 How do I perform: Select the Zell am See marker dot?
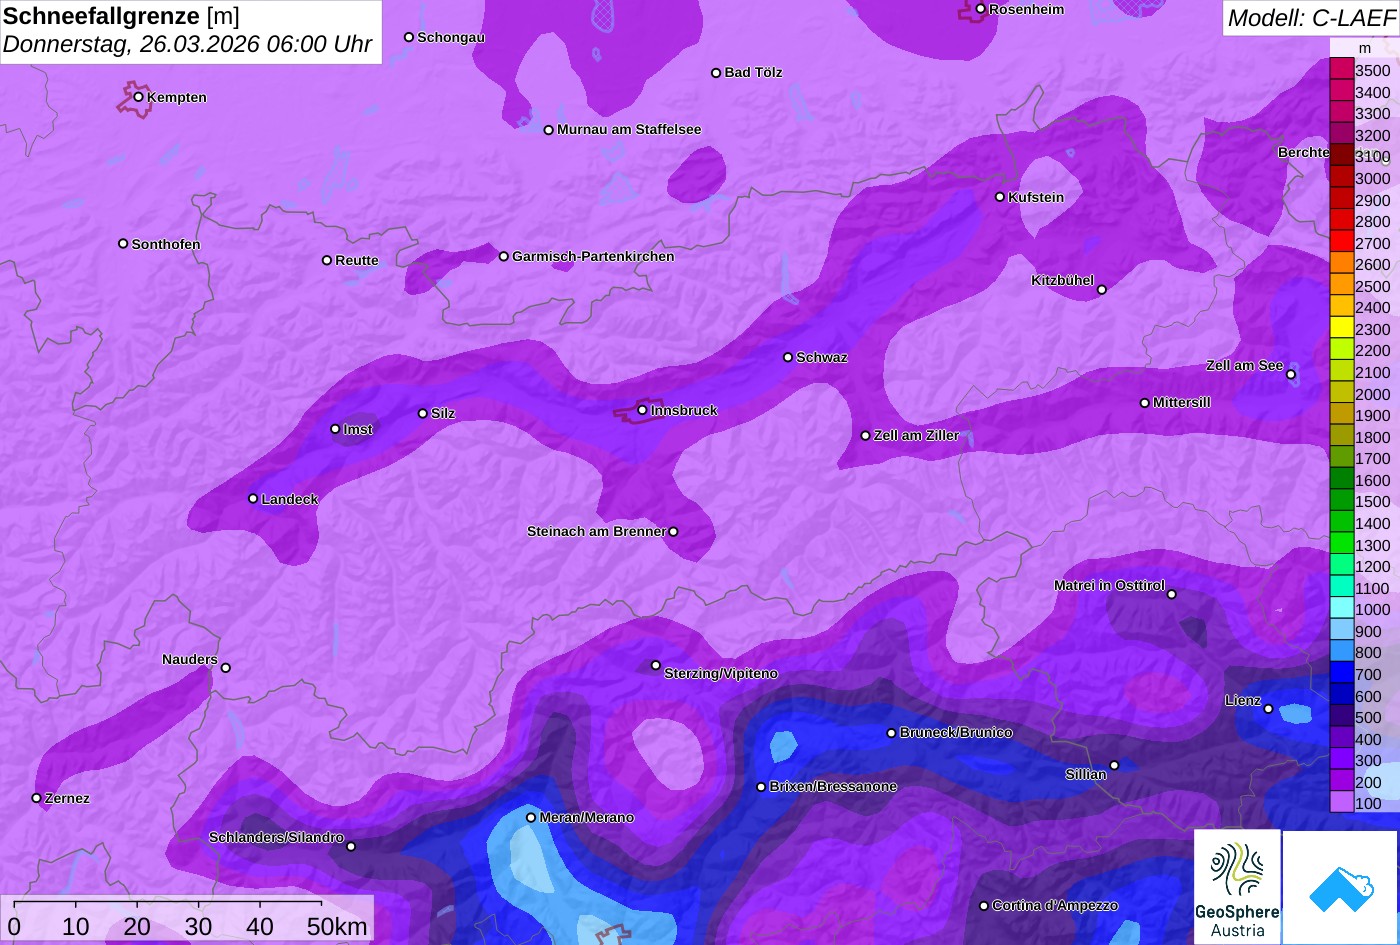point(1291,375)
